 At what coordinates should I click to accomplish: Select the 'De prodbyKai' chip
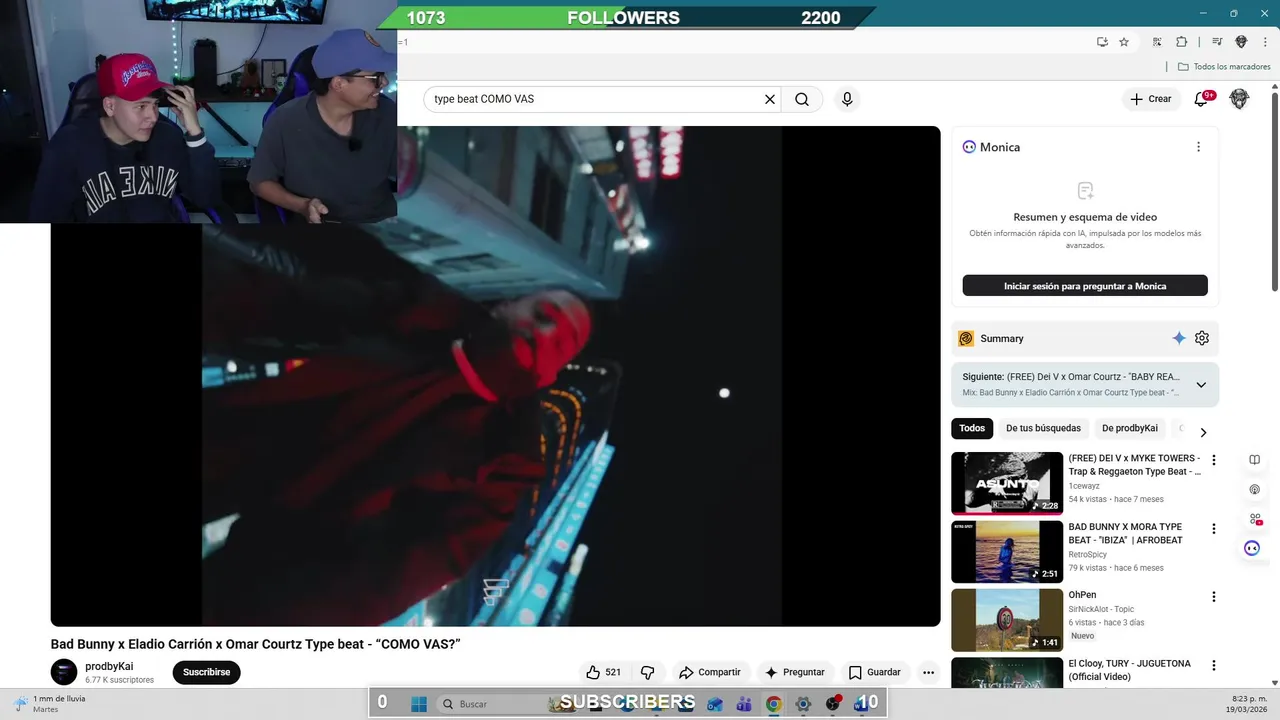click(x=1130, y=428)
